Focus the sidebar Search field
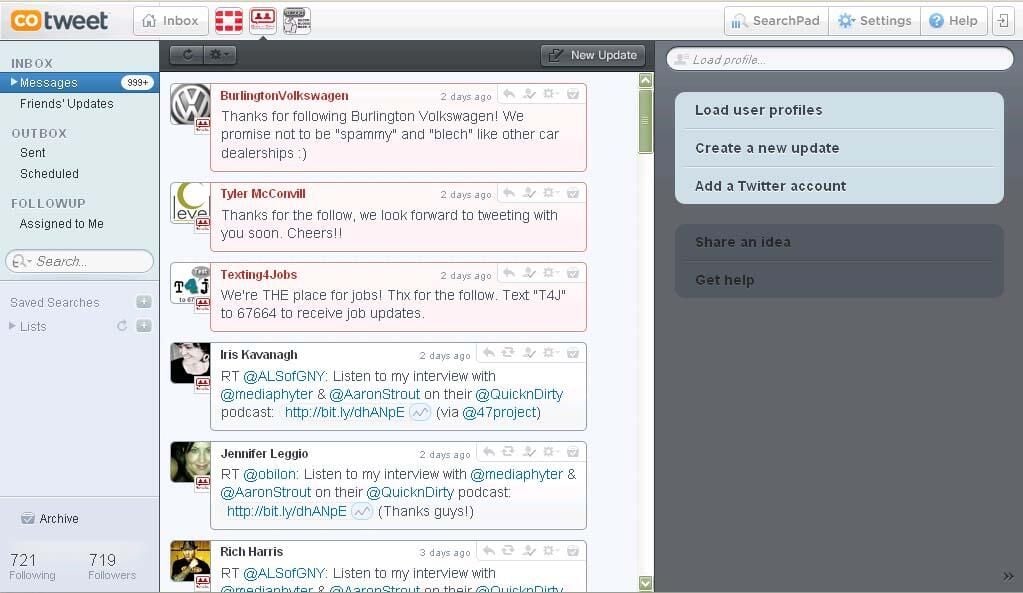The image size is (1023, 593). [x=80, y=261]
